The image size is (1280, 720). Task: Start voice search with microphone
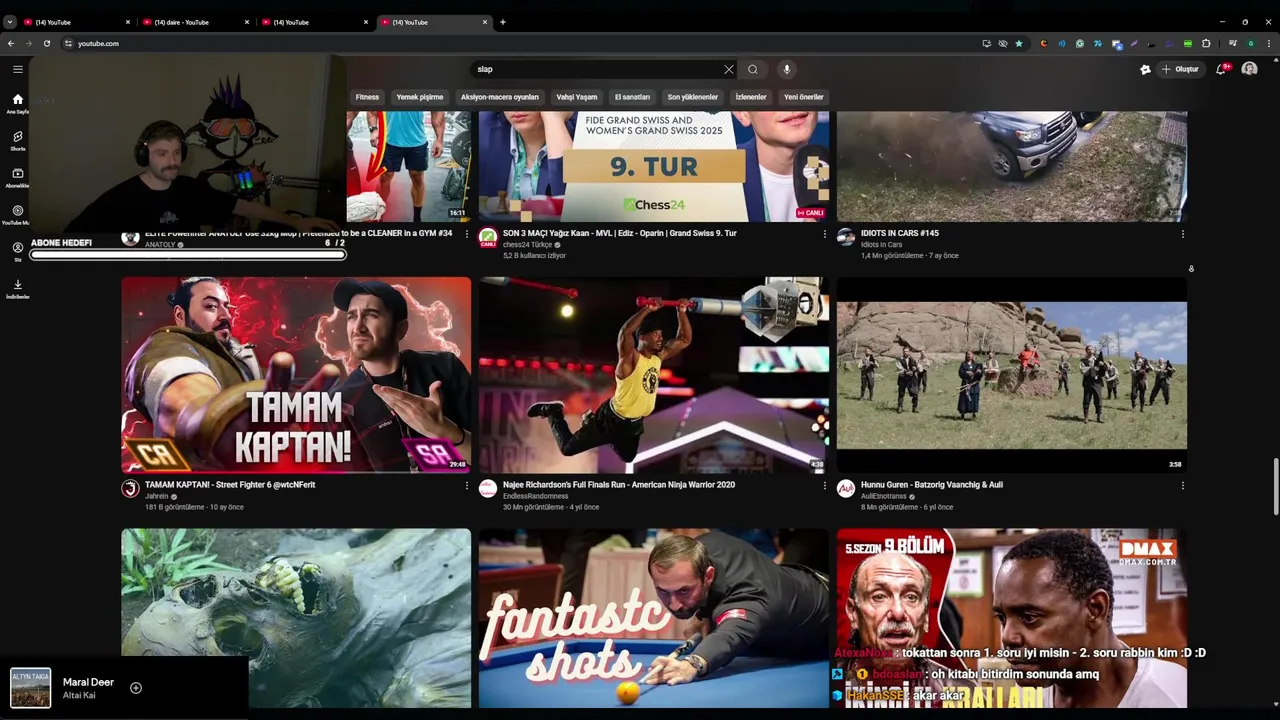[787, 69]
